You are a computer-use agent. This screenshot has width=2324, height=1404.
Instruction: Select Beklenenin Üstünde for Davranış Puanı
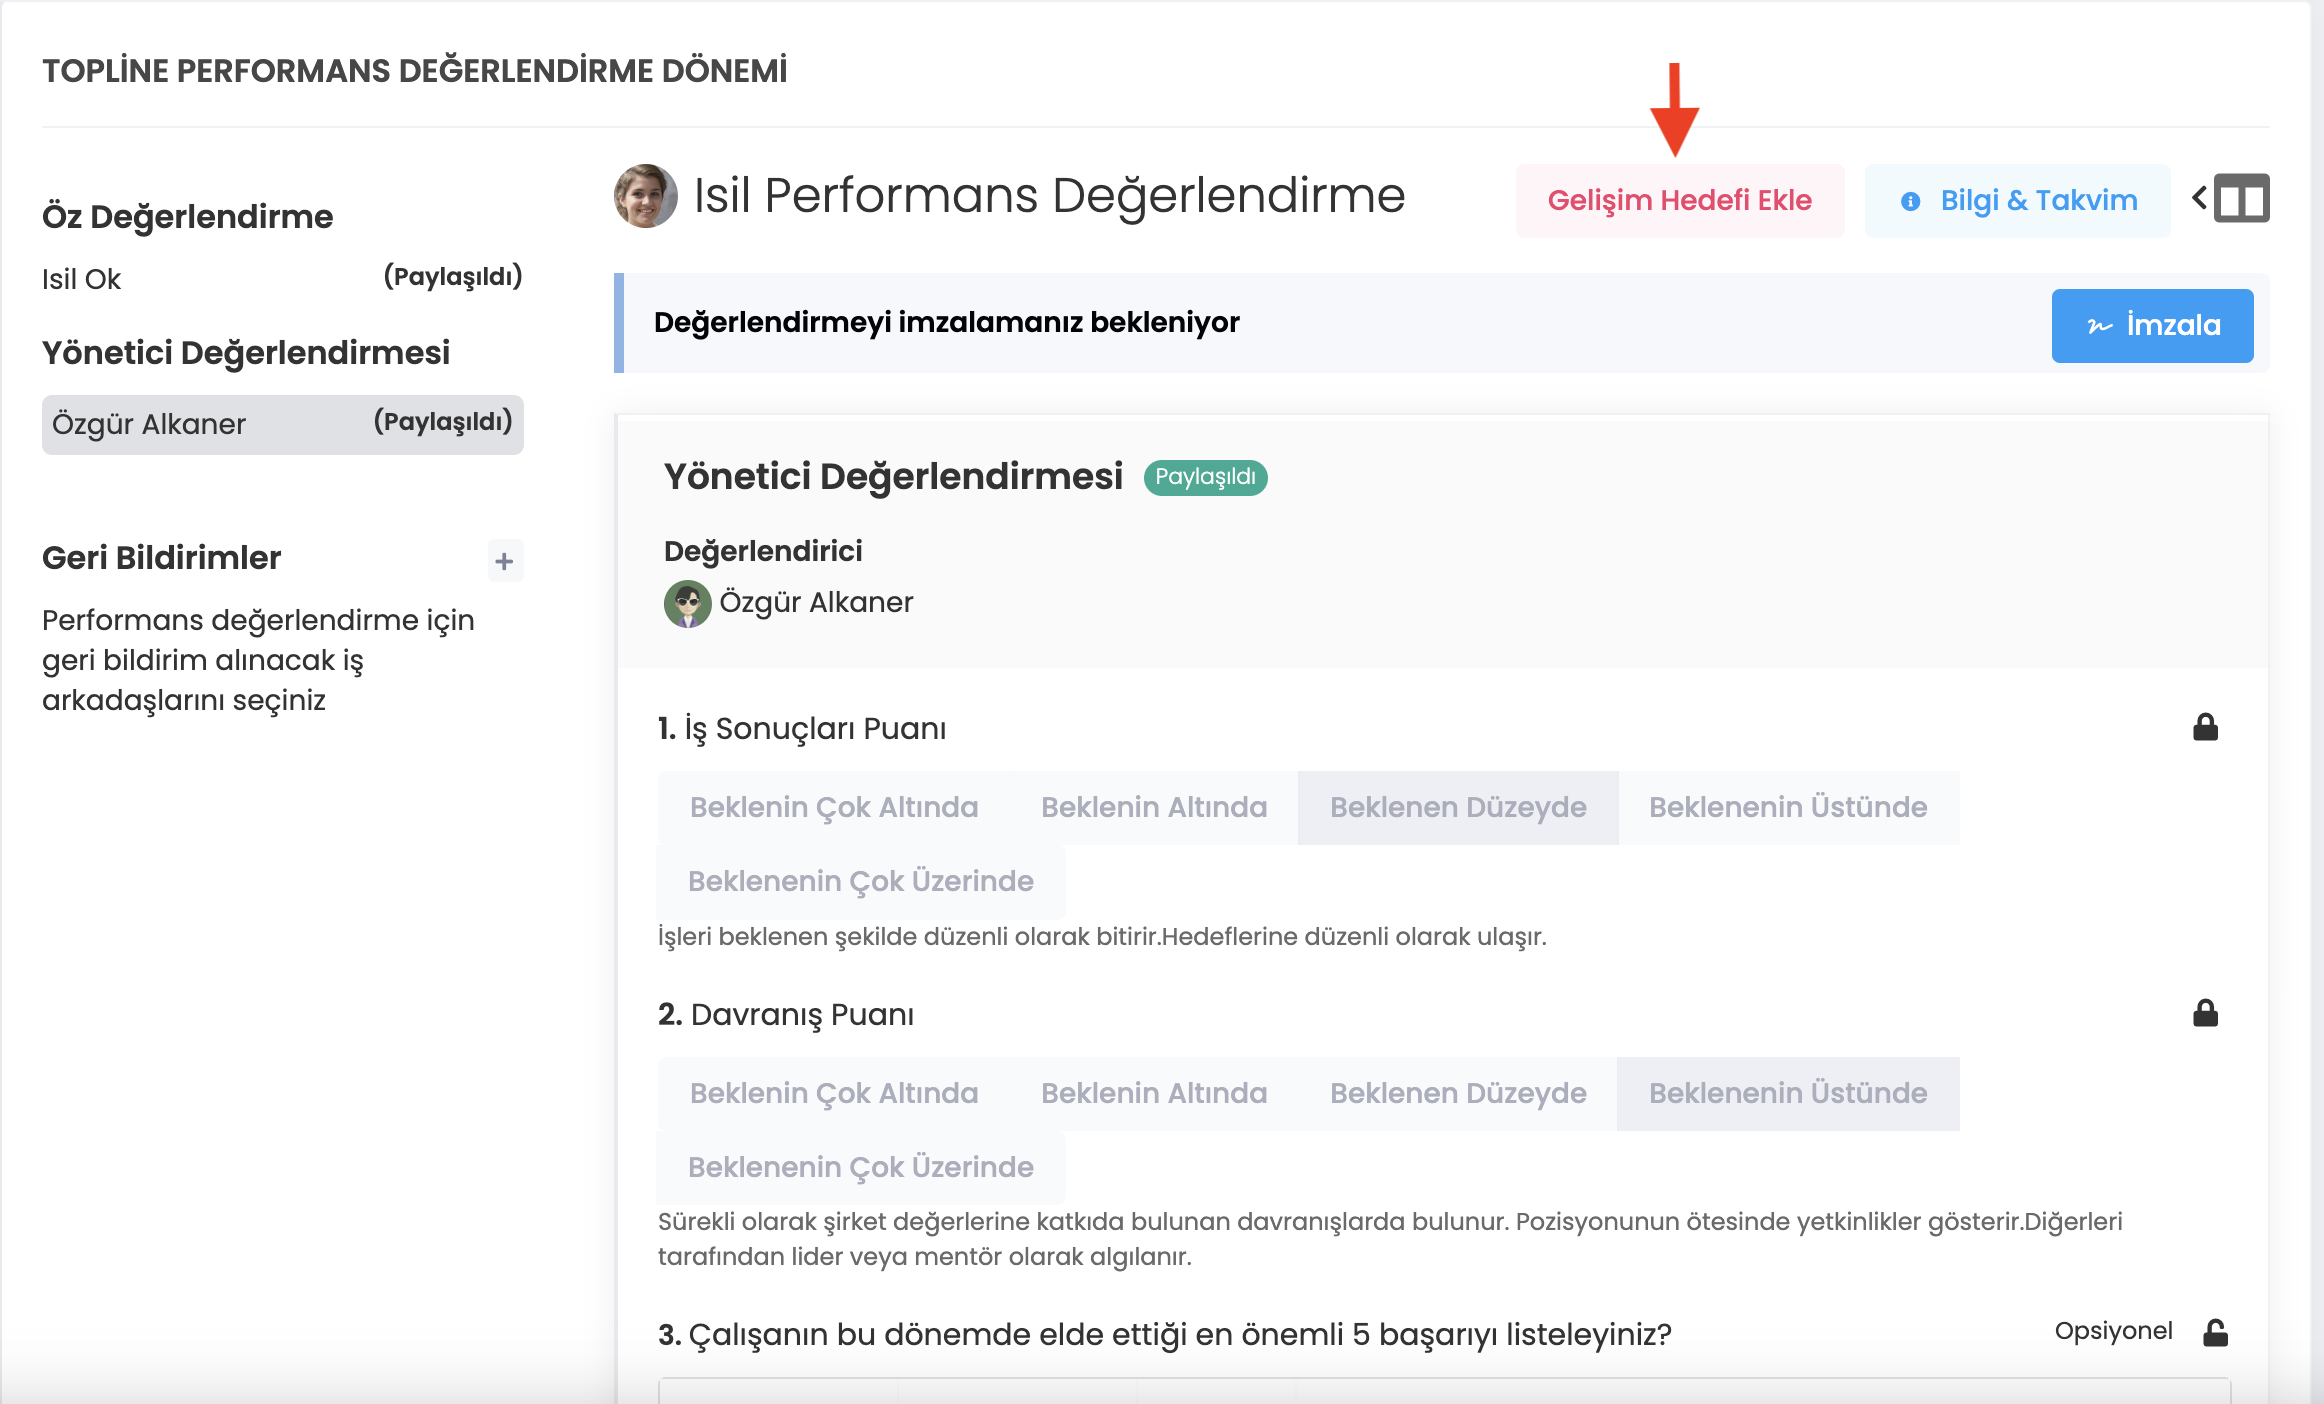(x=1787, y=1093)
